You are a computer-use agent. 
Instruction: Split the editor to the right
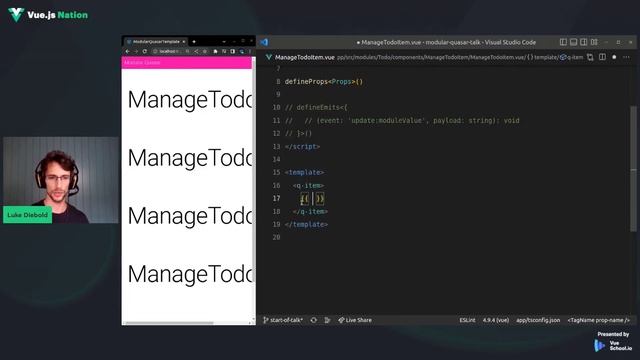click(x=602, y=57)
